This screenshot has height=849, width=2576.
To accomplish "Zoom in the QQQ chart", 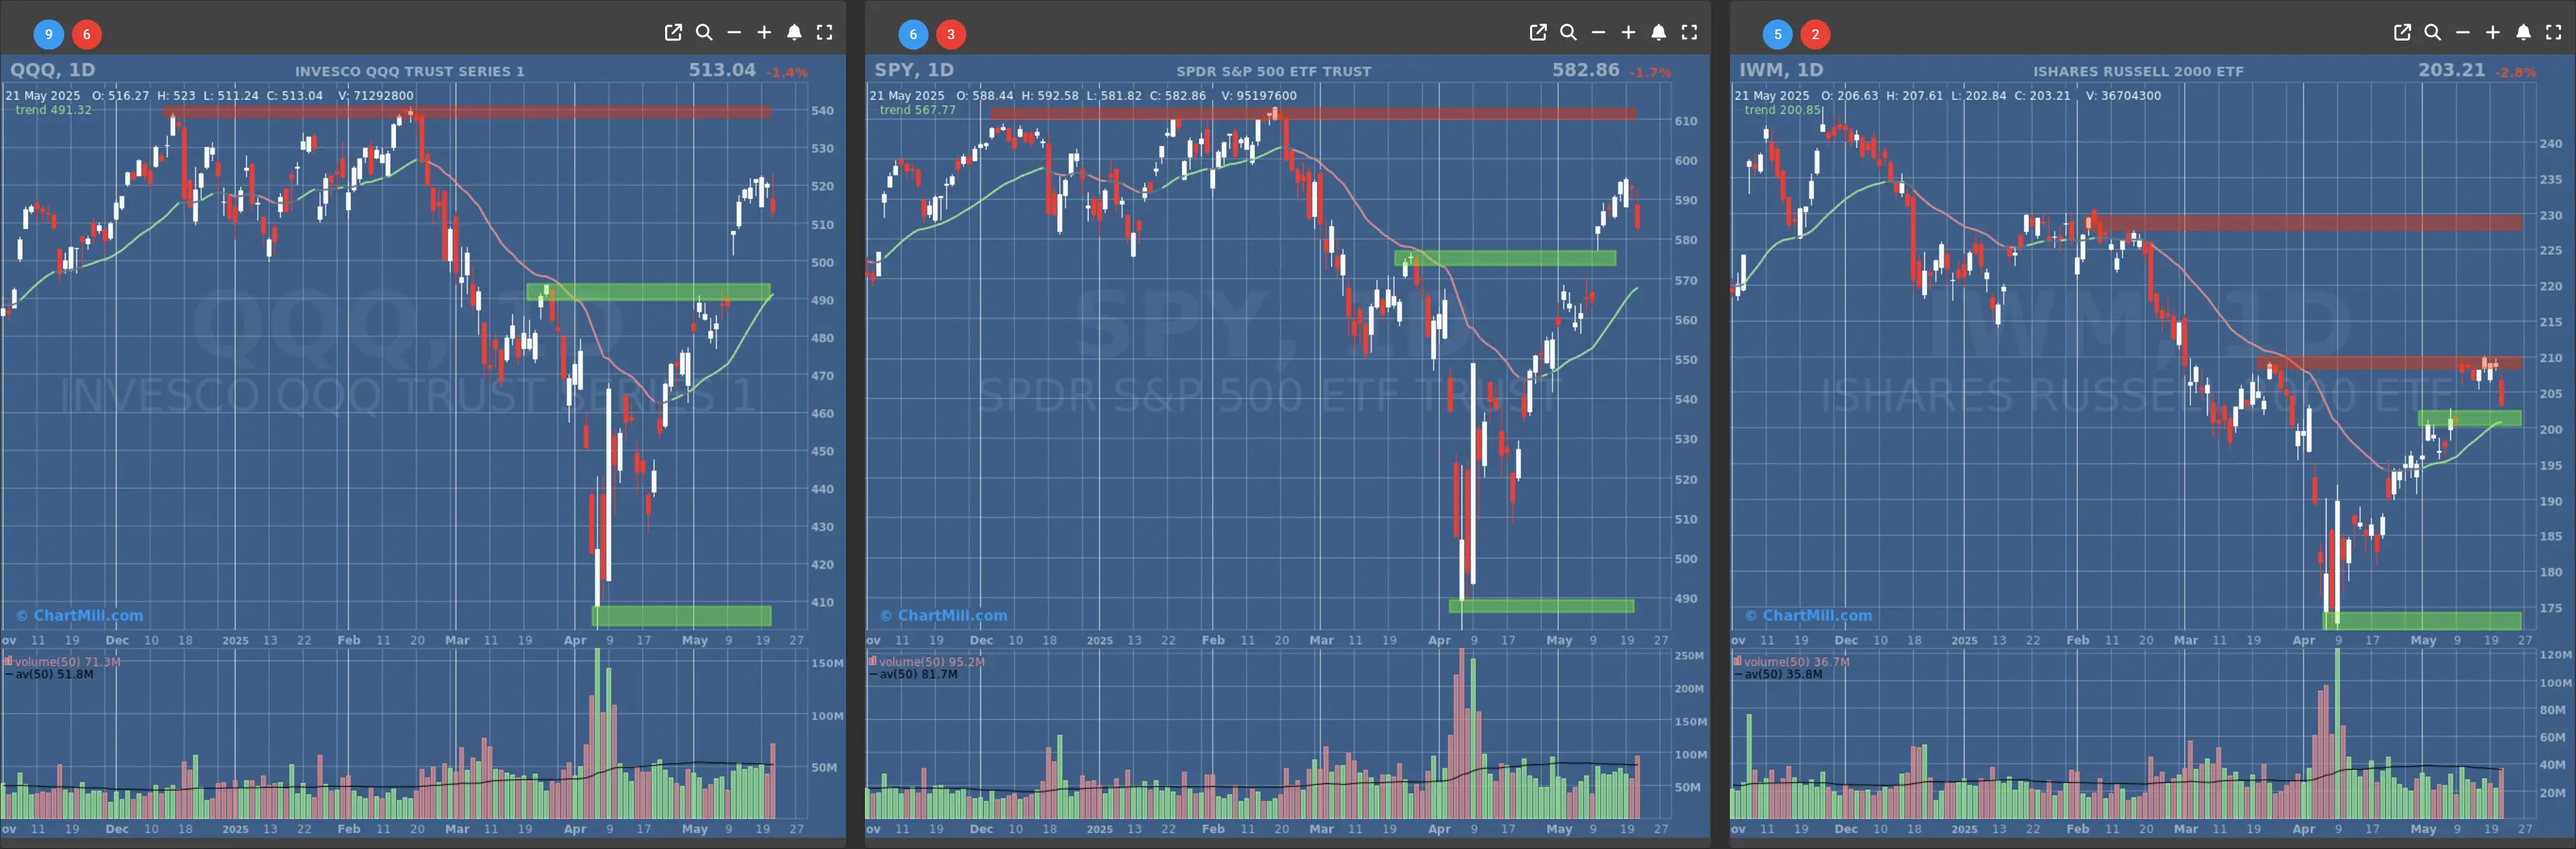I will pyautogui.click(x=764, y=33).
